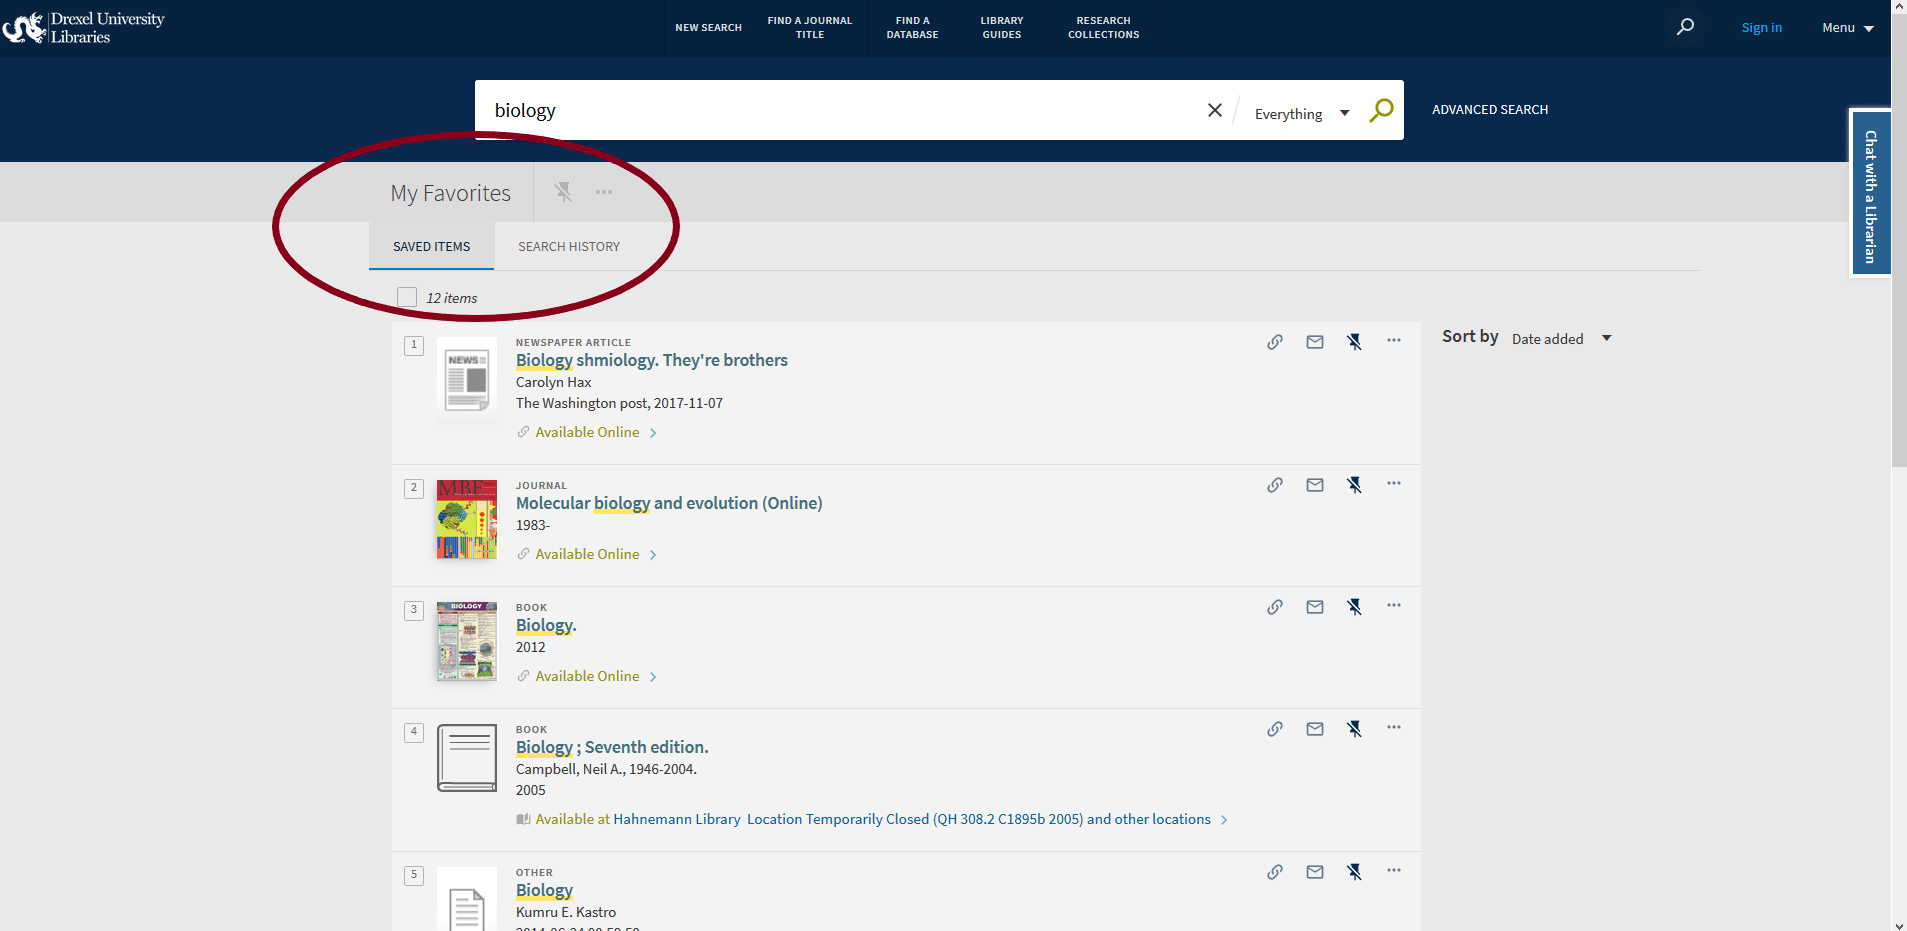1907x931 pixels.
Task: Open more actions for Biology Seventh edition
Action: [1394, 728]
